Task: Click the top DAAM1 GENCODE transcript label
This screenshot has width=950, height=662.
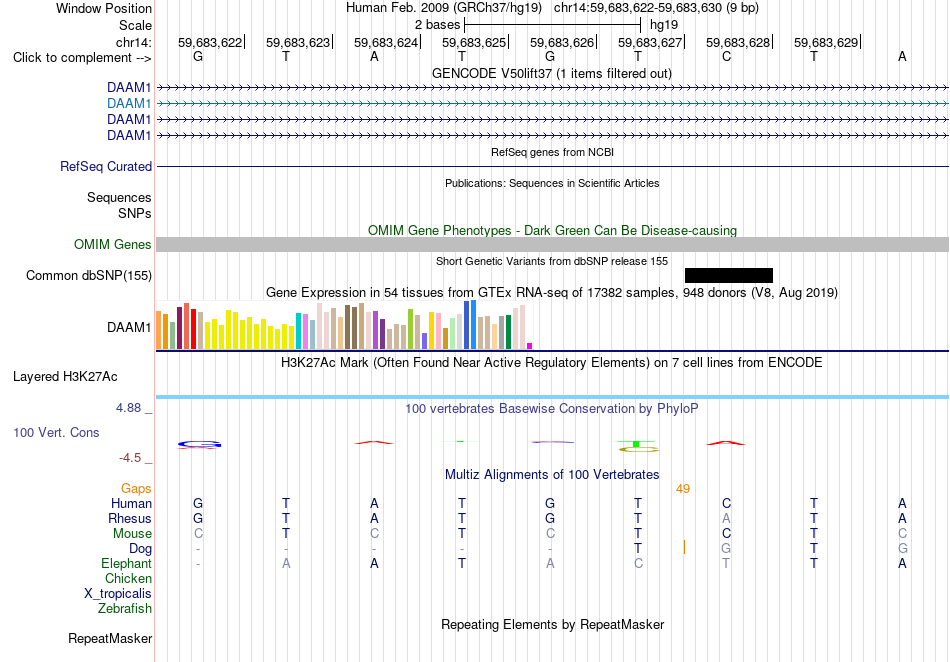Action: pos(129,88)
